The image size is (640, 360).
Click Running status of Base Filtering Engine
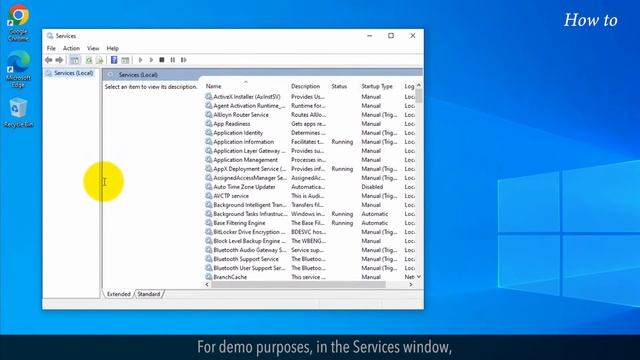(342, 223)
